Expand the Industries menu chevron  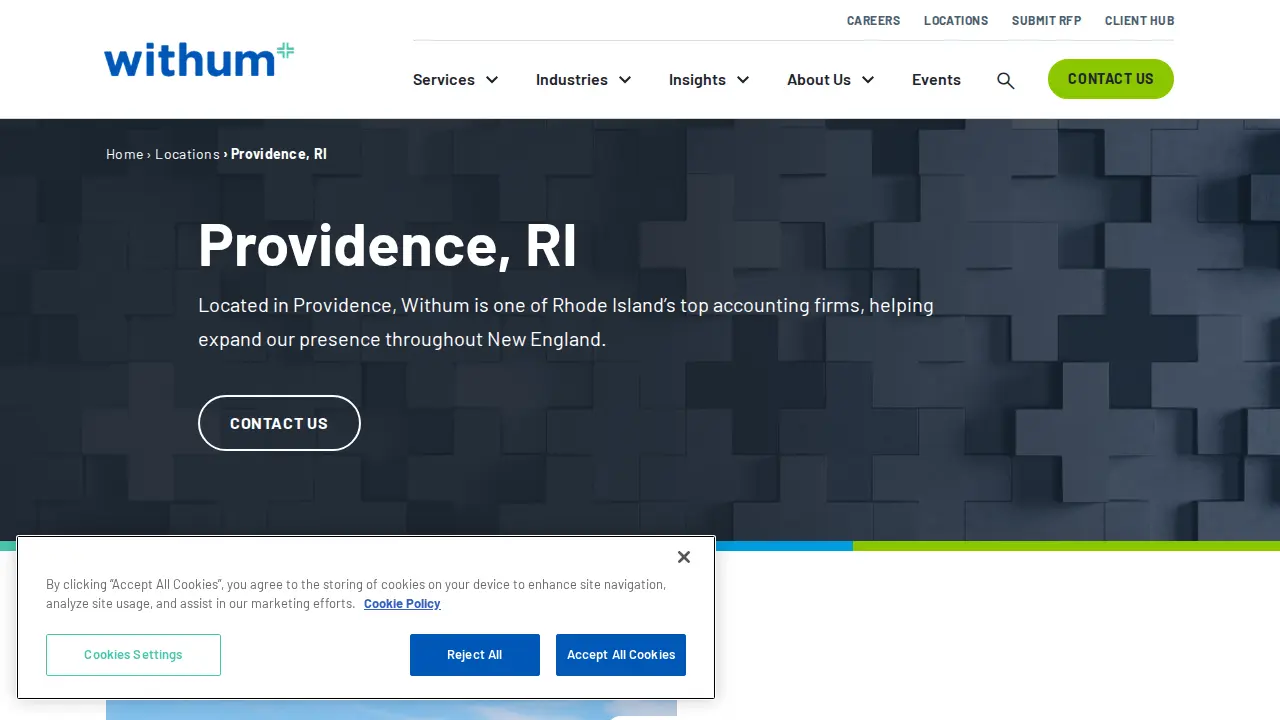pos(625,80)
